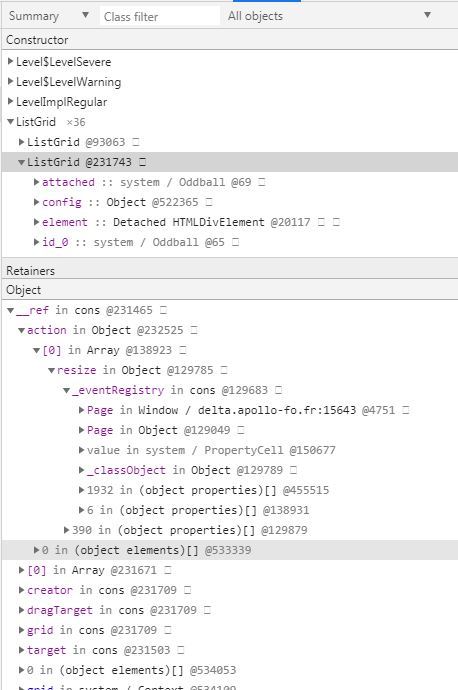Focus the Class filter input field
Screen dimensions: 458x690
(x=160, y=16)
